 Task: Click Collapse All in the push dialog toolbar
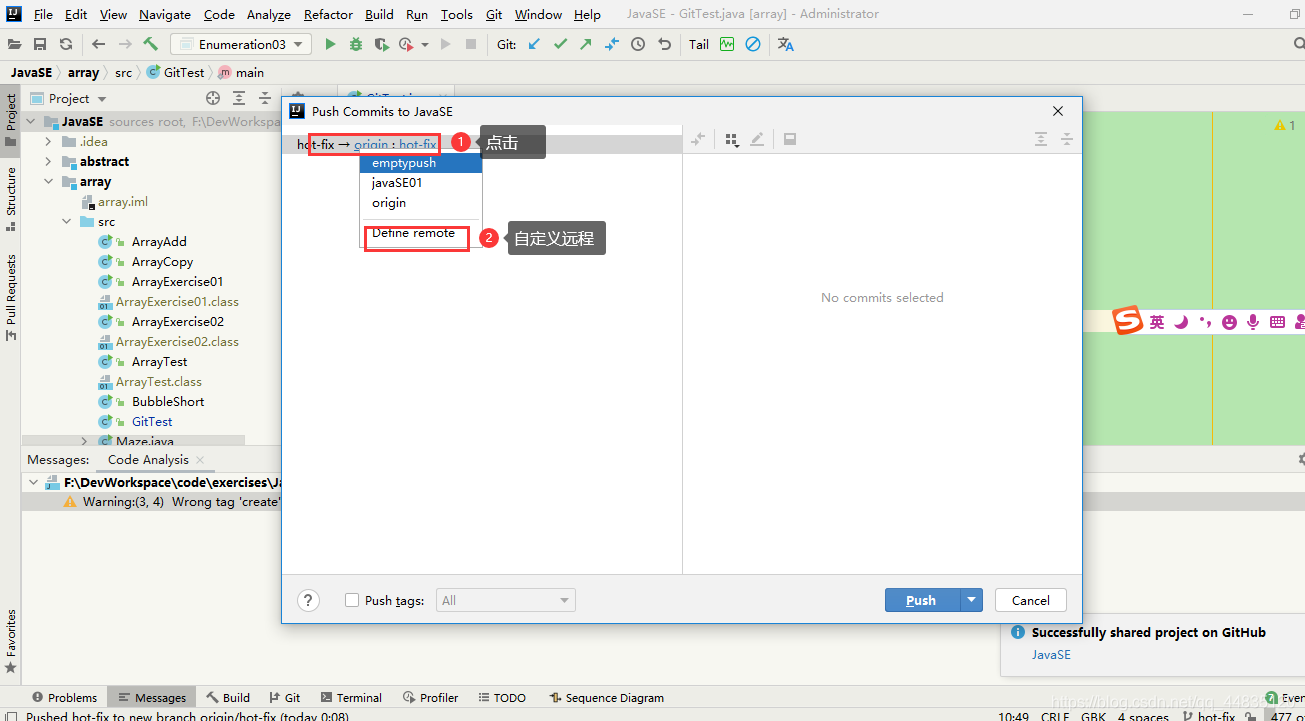[1066, 140]
